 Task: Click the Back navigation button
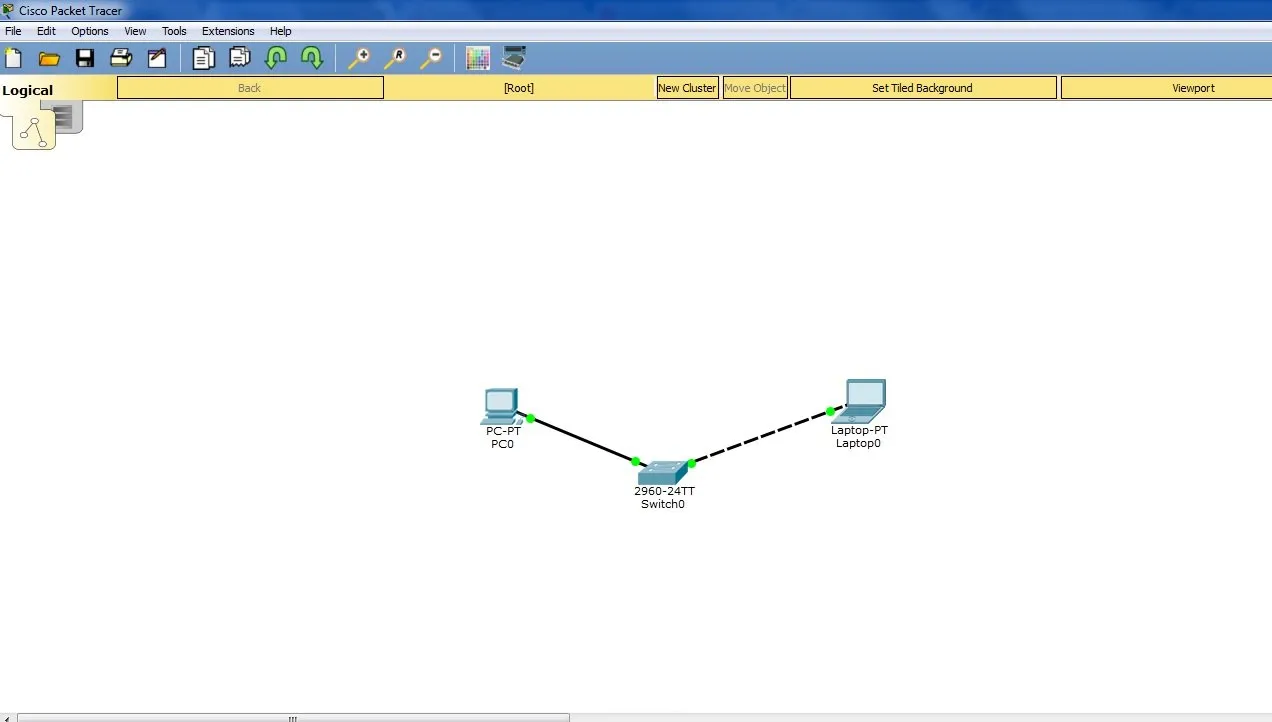(250, 88)
